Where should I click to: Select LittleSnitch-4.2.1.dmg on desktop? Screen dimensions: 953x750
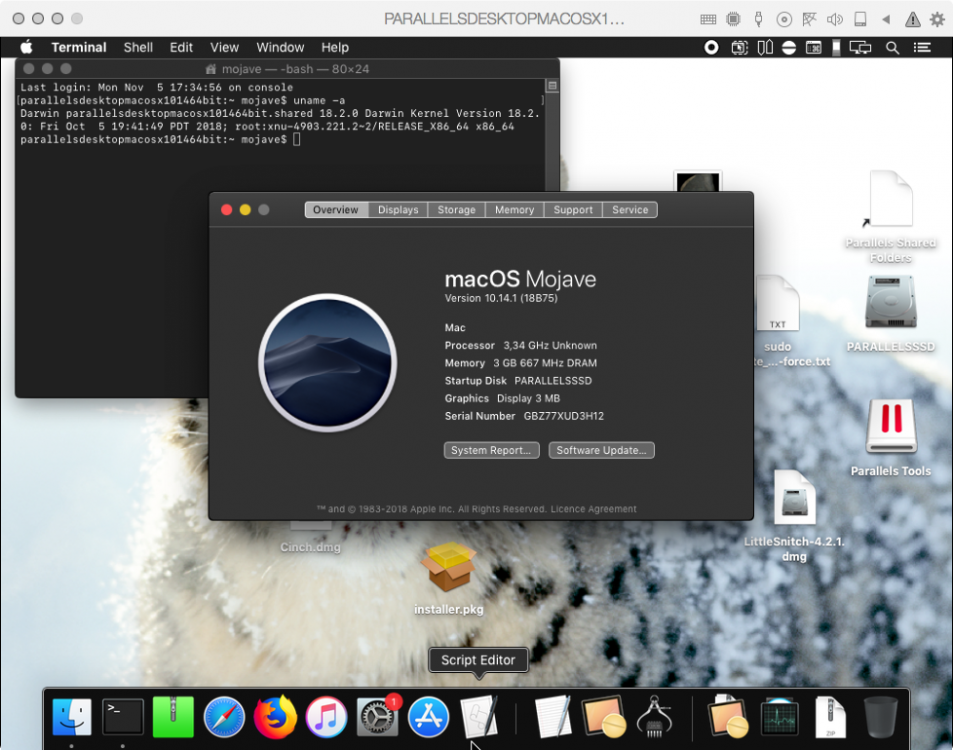(x=794, y=517)
